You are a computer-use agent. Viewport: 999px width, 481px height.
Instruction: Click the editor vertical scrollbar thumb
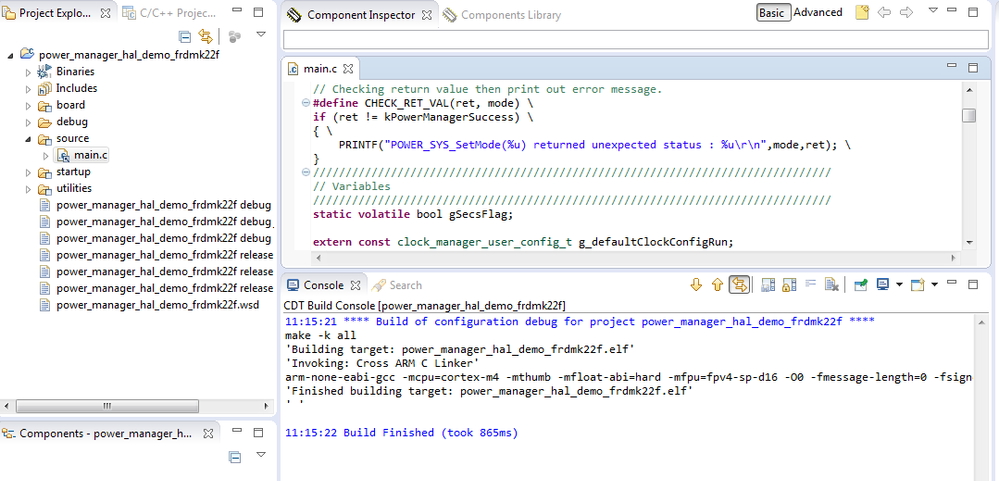point(968,115)
